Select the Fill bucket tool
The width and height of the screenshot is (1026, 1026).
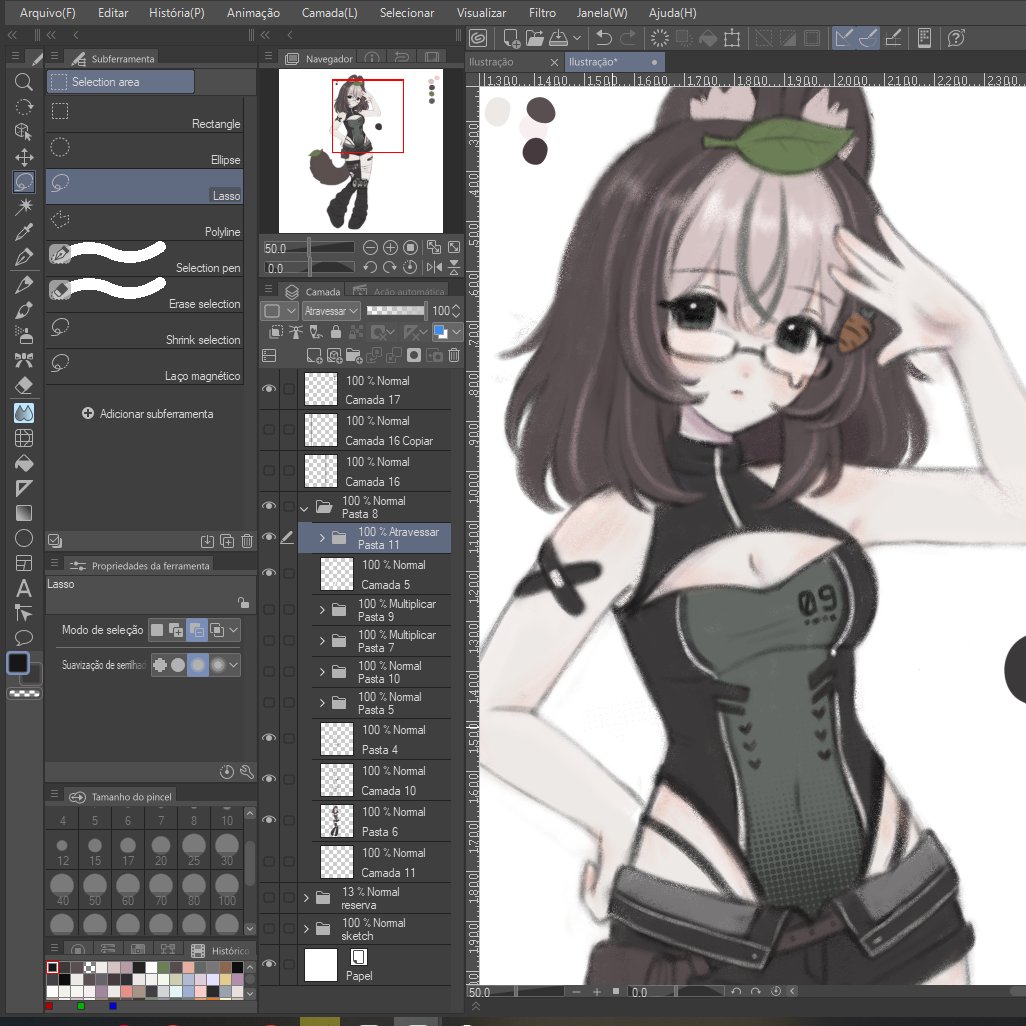tap(24, 463)
